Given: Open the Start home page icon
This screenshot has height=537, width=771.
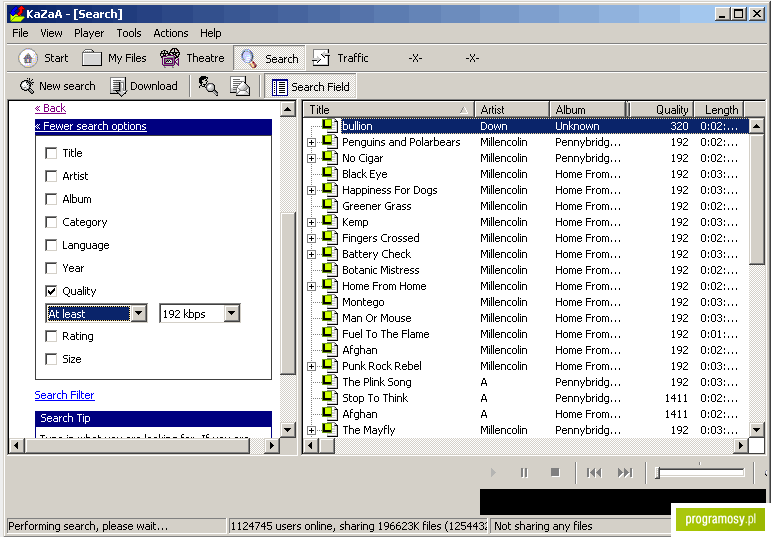Looking at the screenshot, I should click(28, 59).
